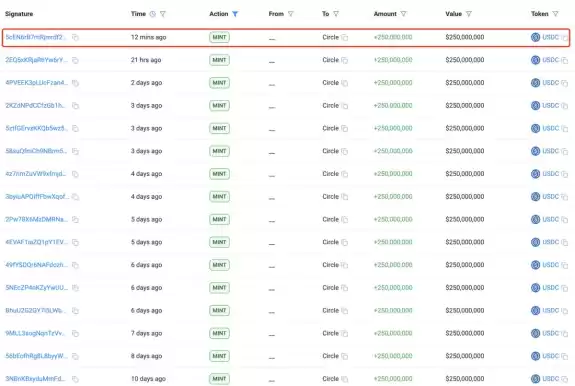Viewport: 575px width, 386px height.
Task: Open USDC token link in 10 days ago row
Action: (550, 378)
